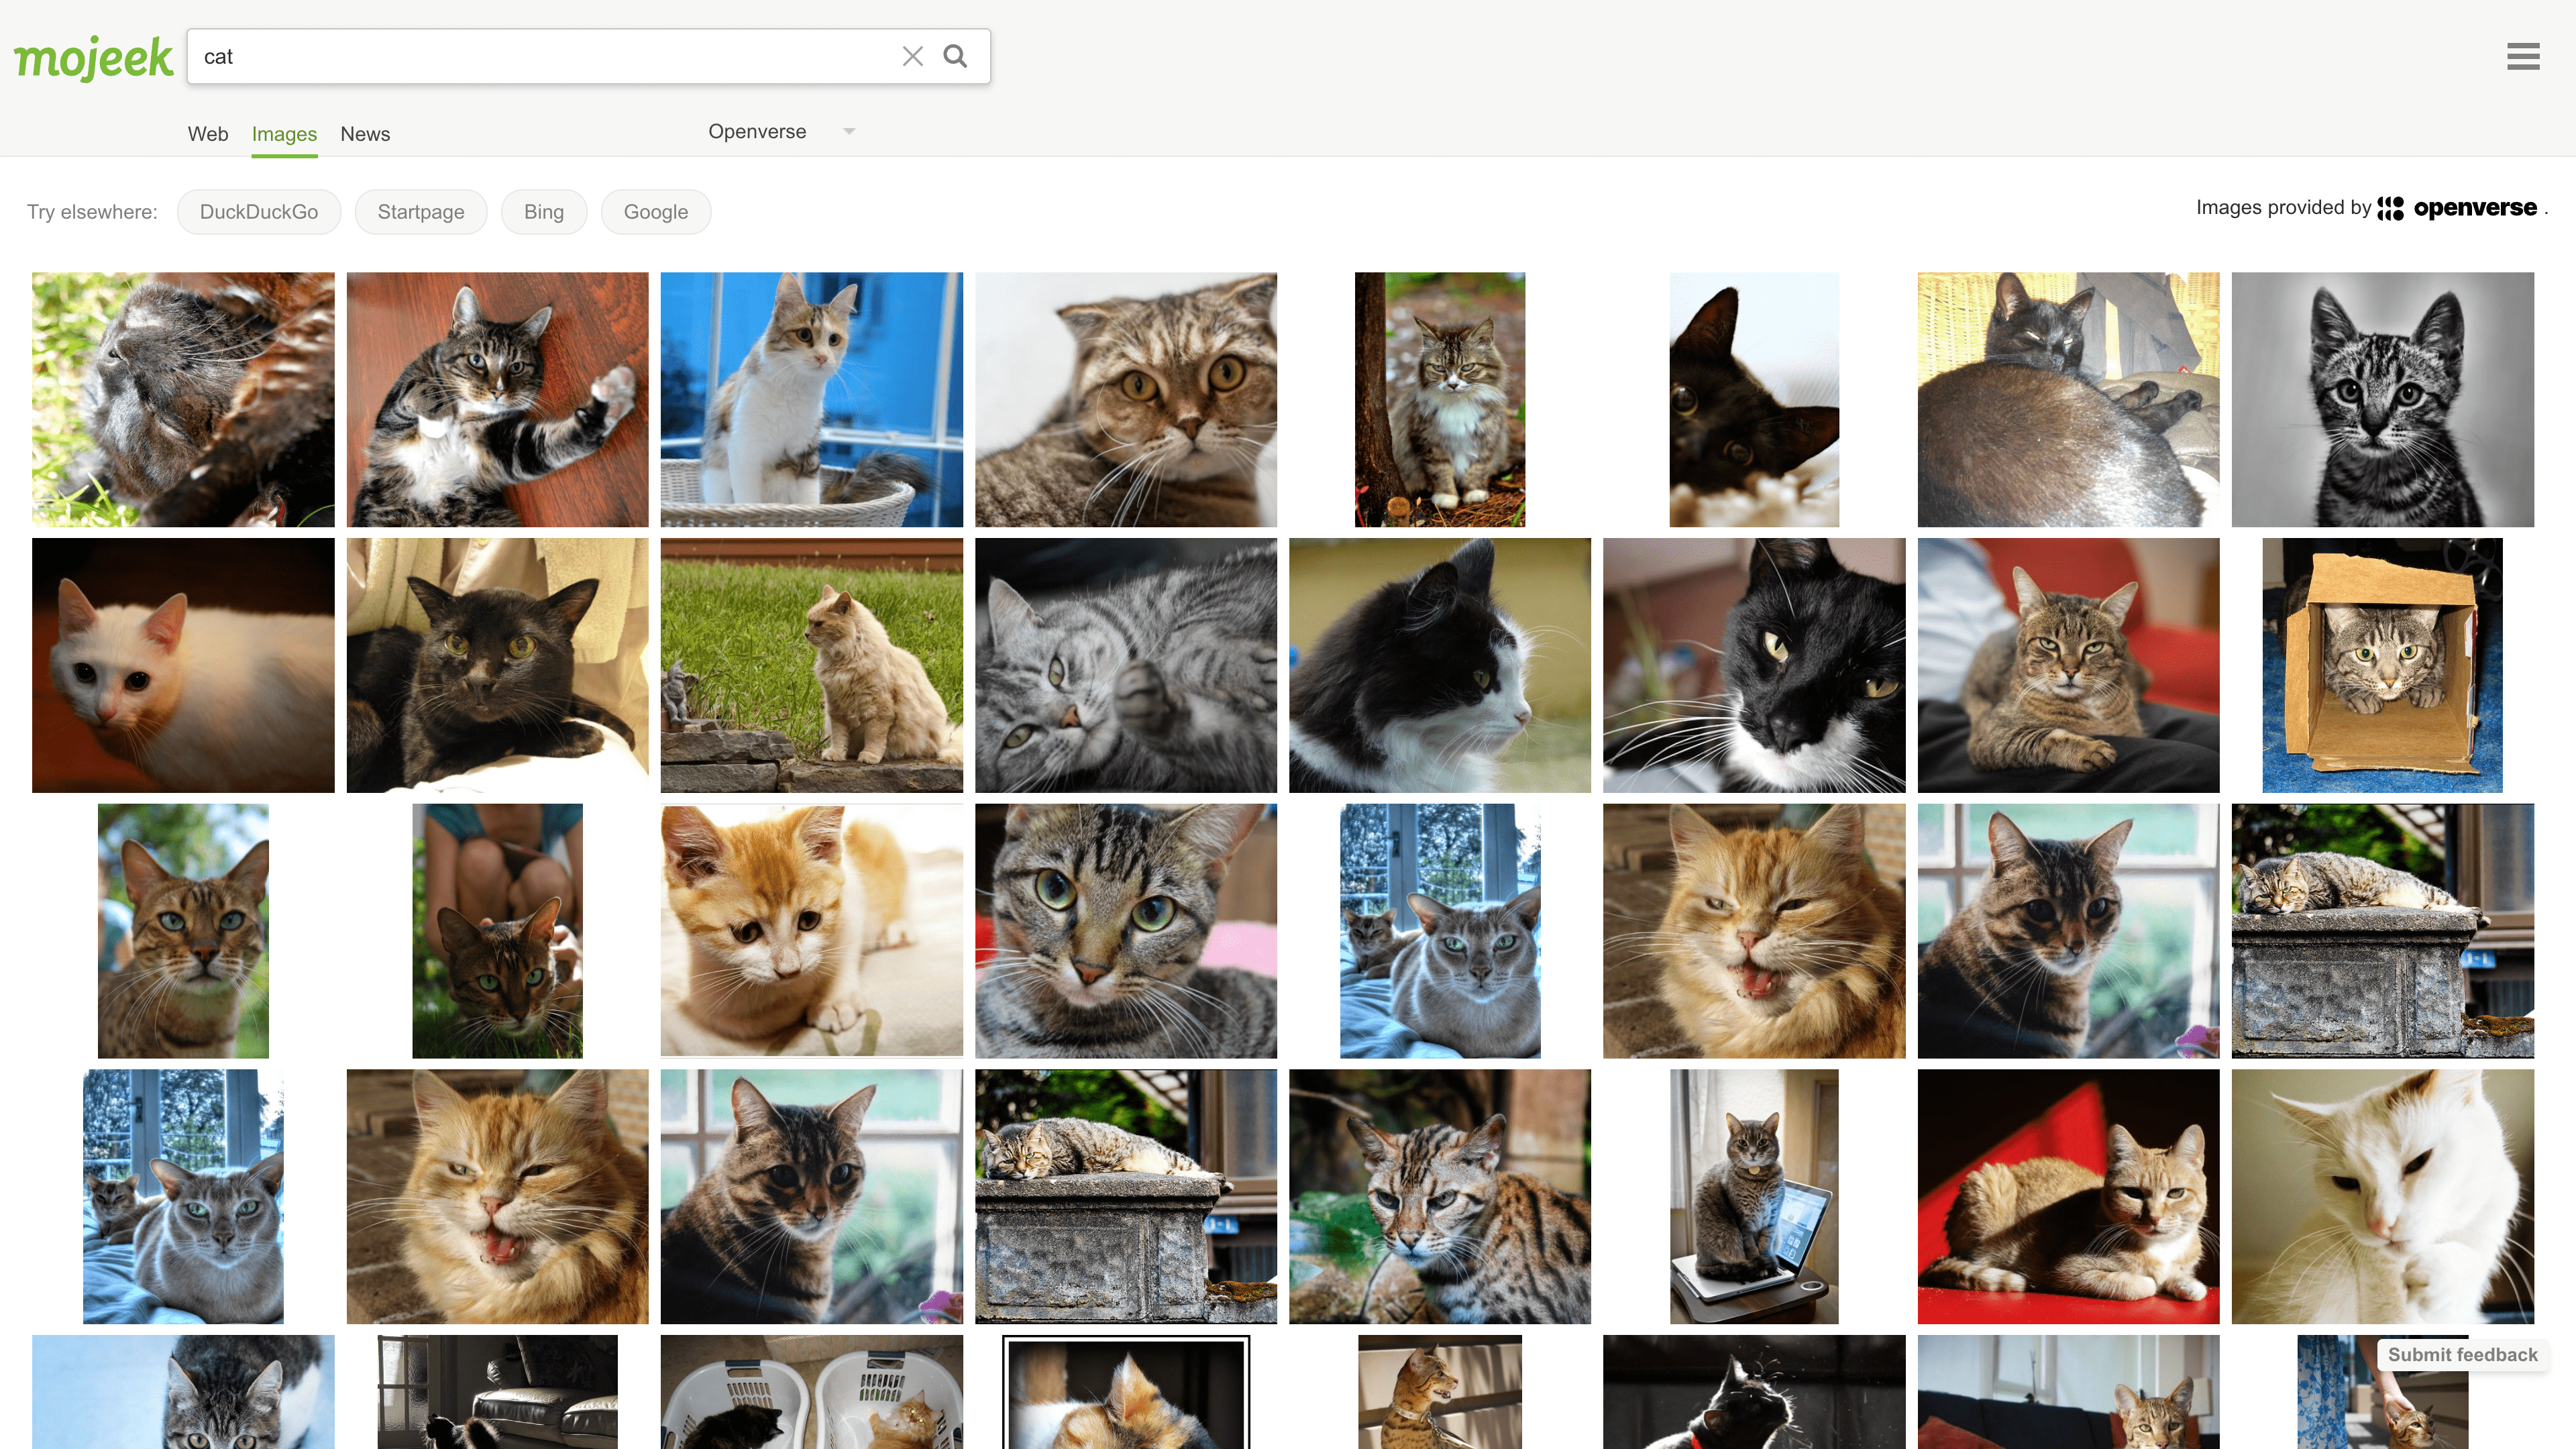Try the search on Bing

coord(544,212)
